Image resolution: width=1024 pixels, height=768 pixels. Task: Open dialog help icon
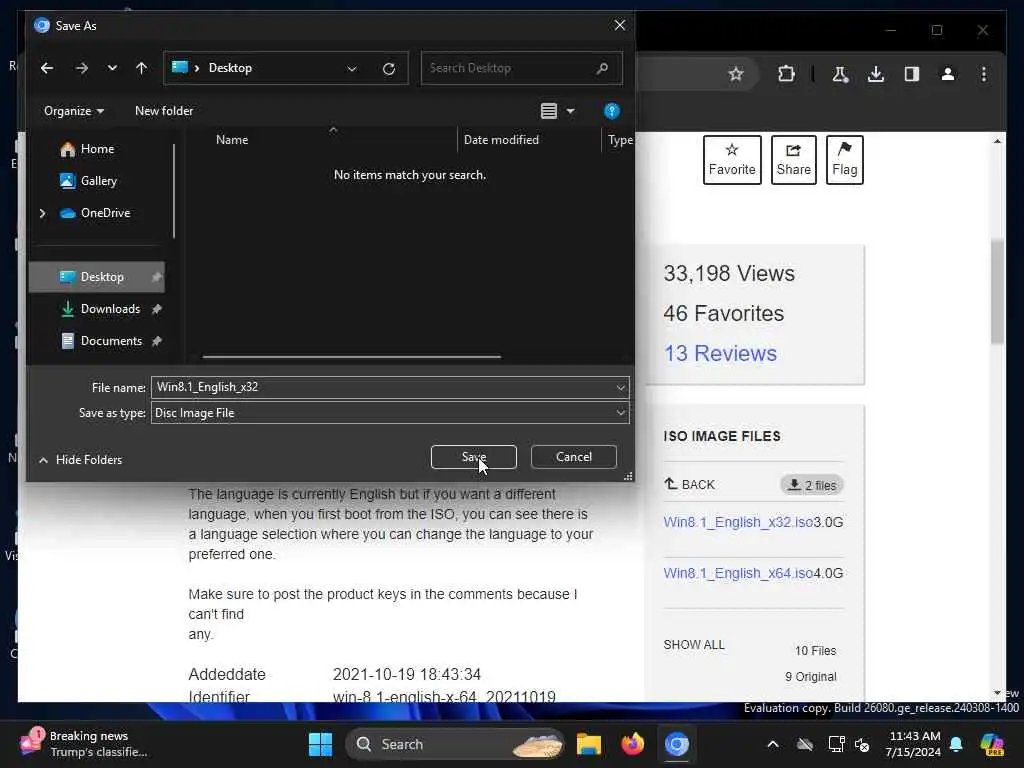coord(611,111)
